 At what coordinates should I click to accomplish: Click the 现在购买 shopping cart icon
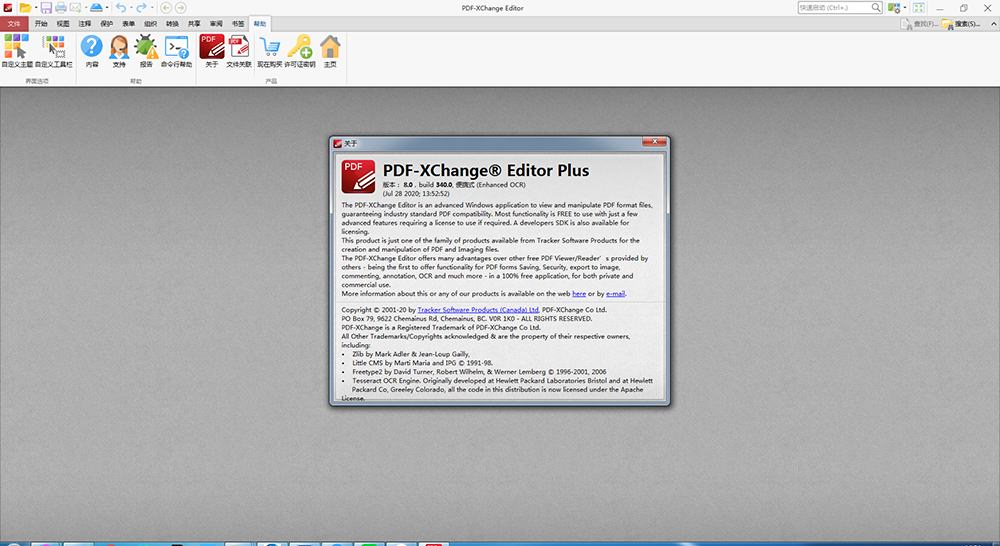pyautogui.click(x=270, y=50)
